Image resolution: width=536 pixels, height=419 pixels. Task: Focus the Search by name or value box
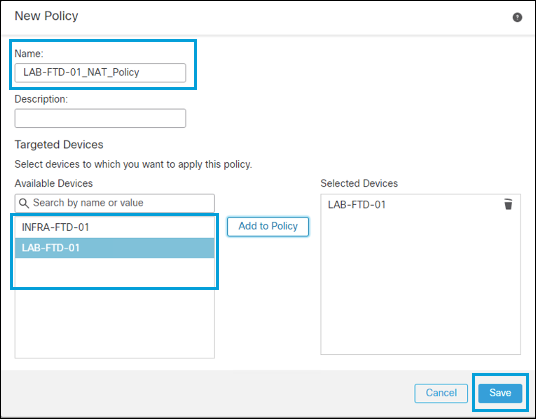pos(115,203)
